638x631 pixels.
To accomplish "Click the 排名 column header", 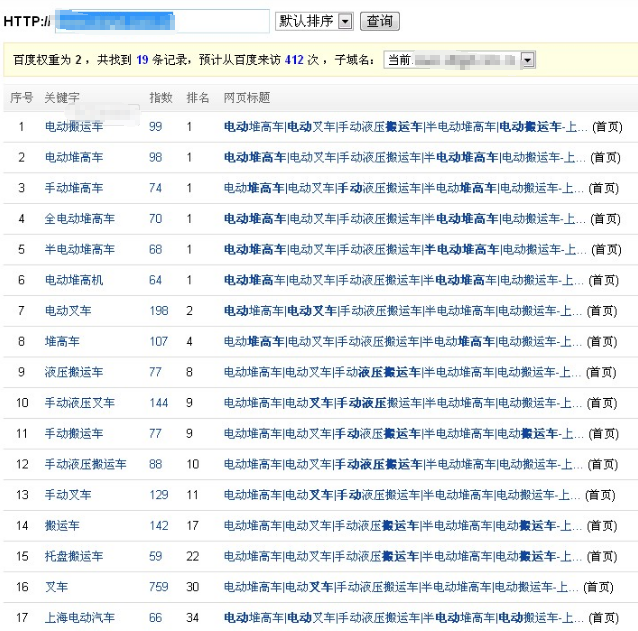I will (198, 98).
